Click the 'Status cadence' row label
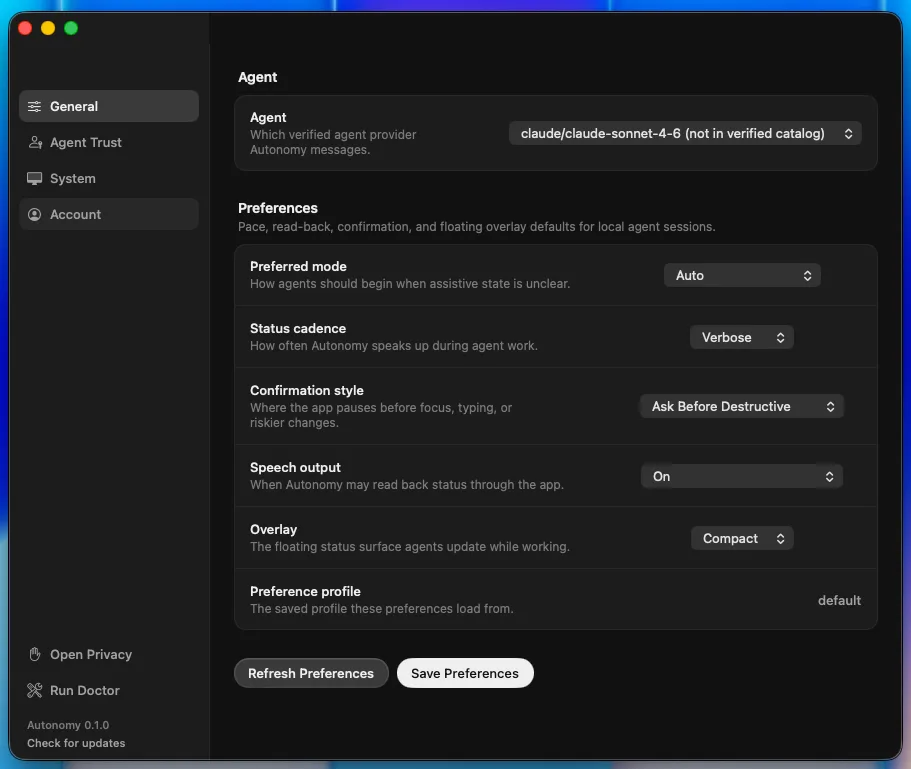The height and width of the screenshot is (769, 911). point(298,328)
